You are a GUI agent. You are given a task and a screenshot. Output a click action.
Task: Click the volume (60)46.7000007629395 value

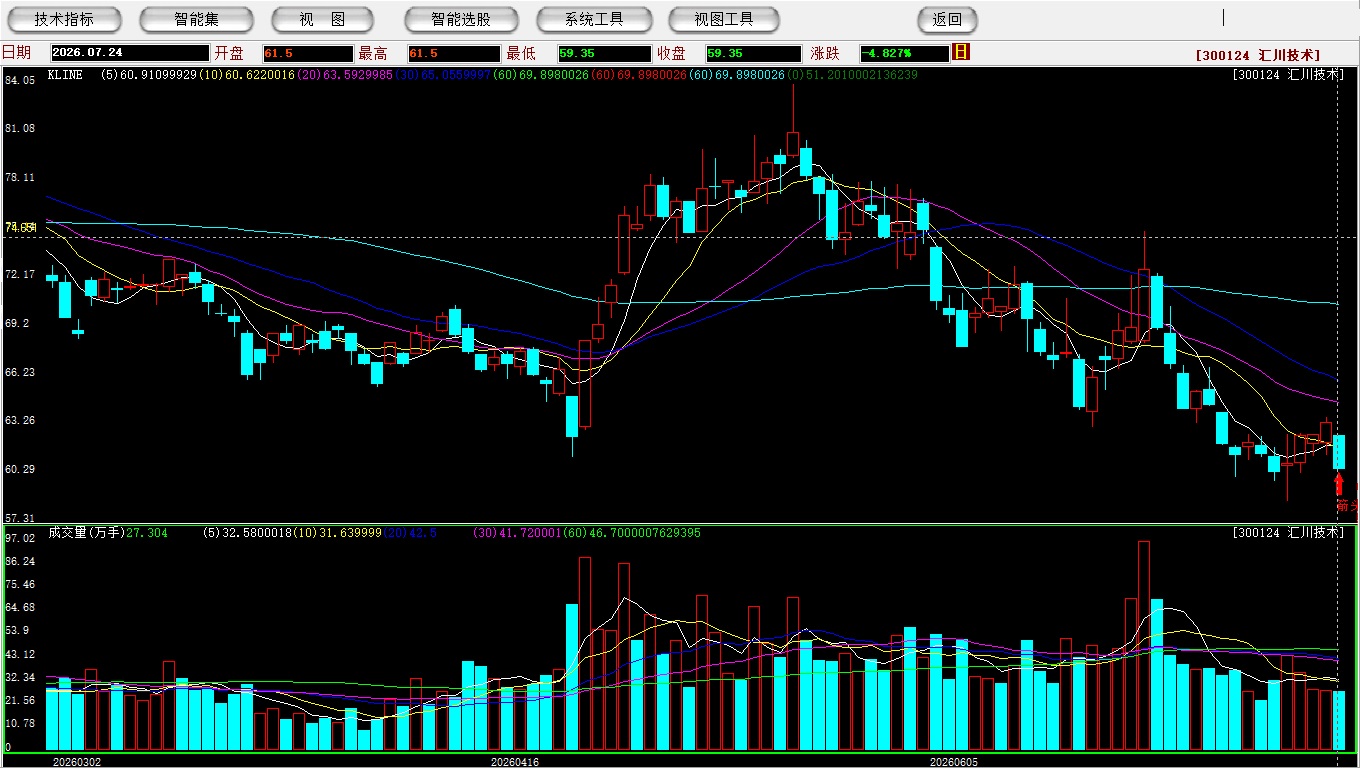pos(631,533)
